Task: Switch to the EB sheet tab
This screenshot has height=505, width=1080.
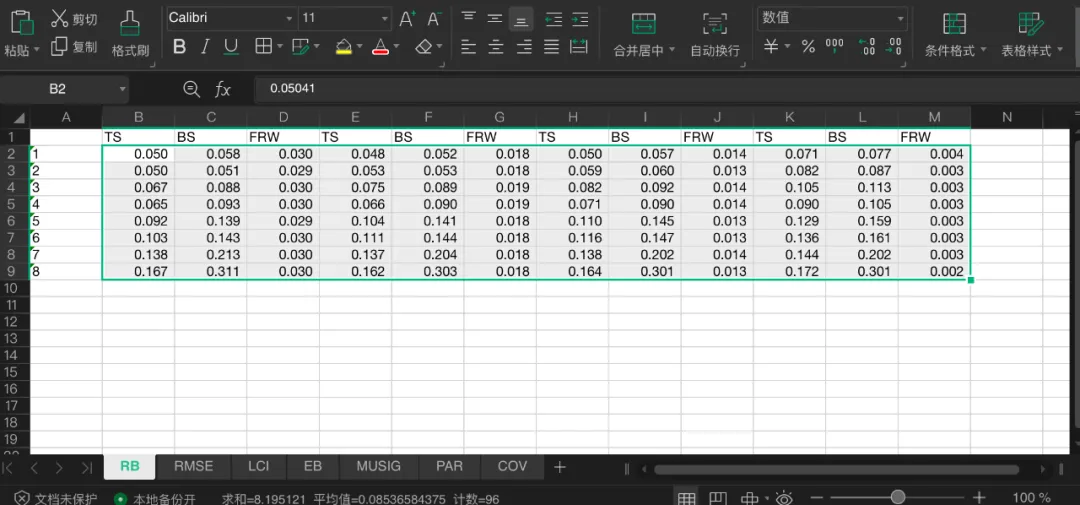Action: coord(313,466)
